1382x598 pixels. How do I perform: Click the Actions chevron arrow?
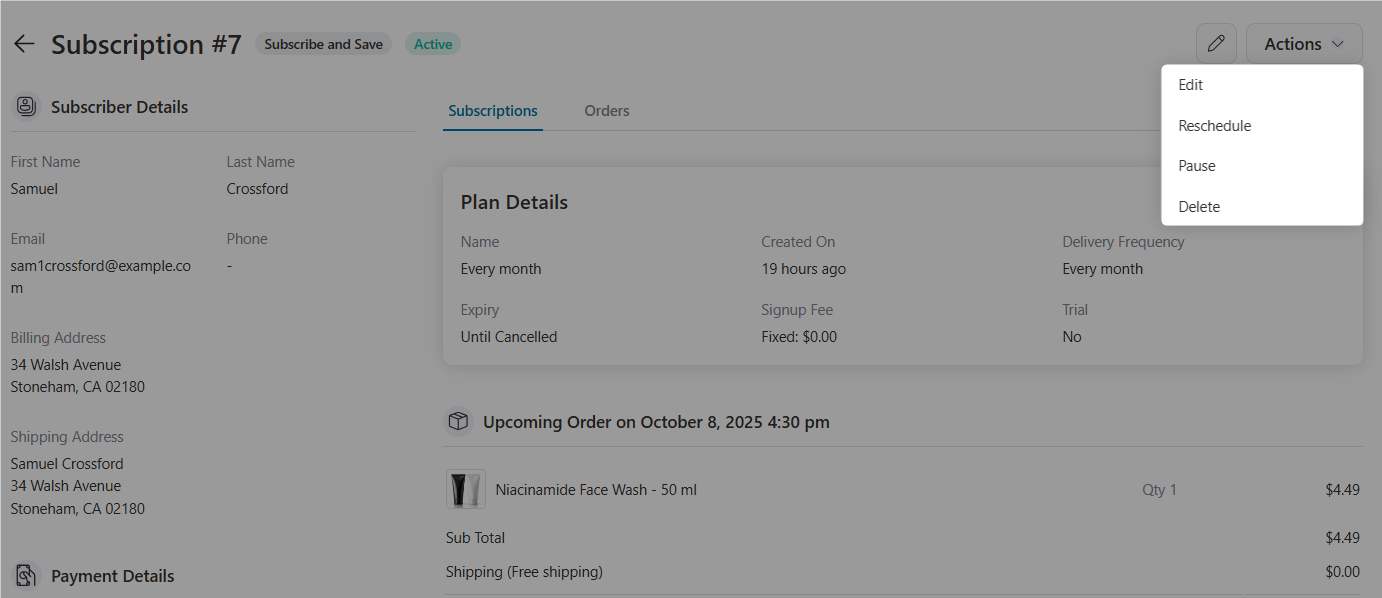pyautogui.click(x=1336, y=44)
